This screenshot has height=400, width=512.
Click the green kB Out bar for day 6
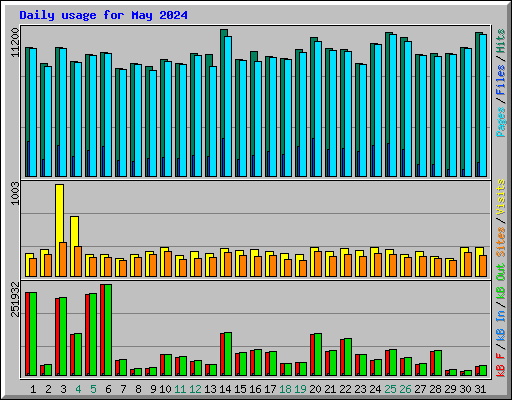click(108, 330)
